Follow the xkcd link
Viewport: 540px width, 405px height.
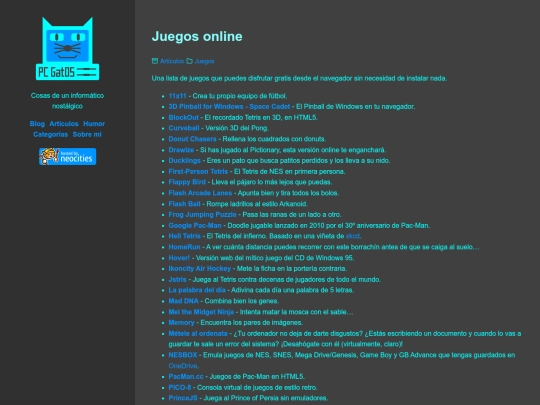click(x=353, y=236)
